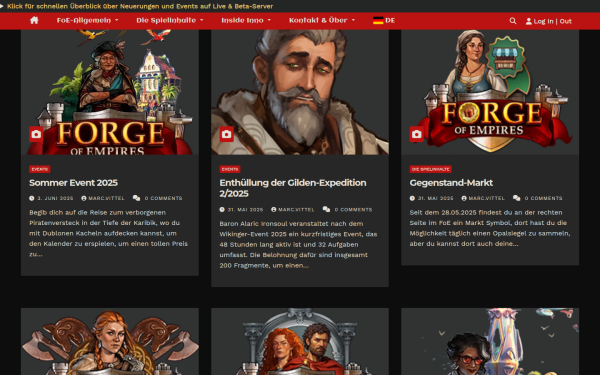Click Marc.Vittel author under Gilden-Expedition
The height and width of the screenshot is (375, 600).
(x=296, y=209)
